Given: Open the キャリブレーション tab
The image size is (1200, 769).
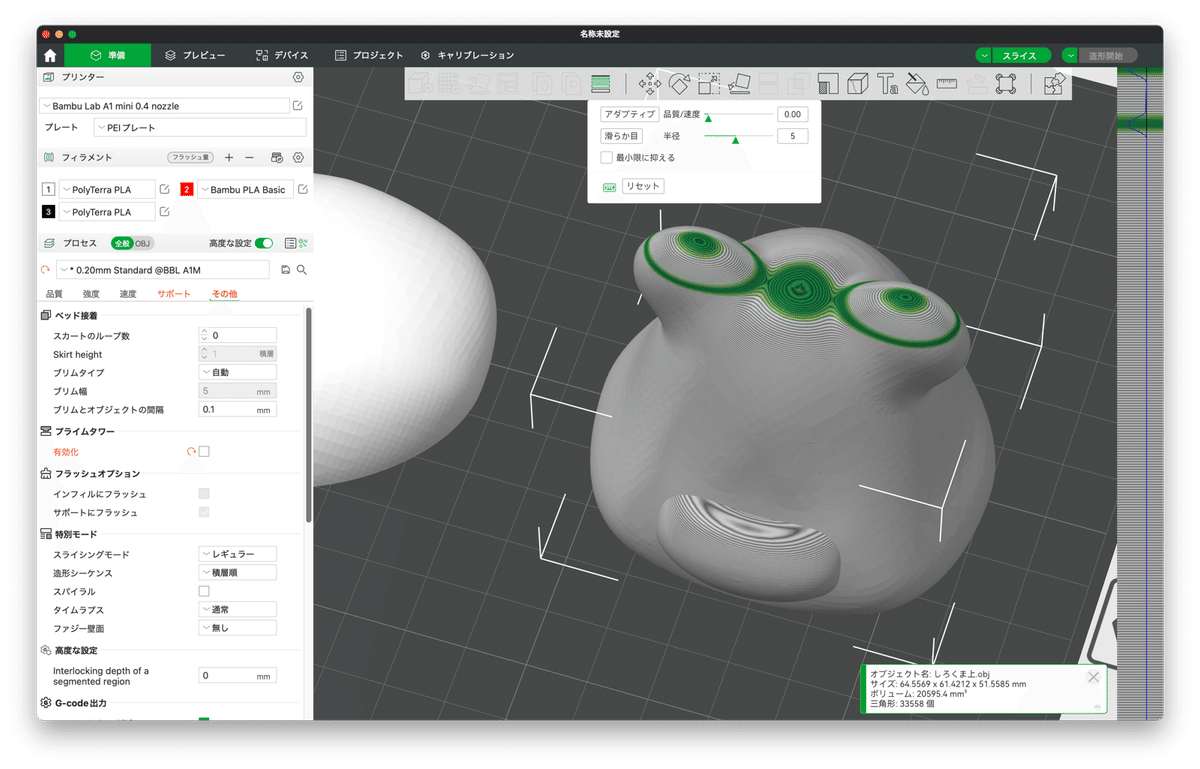Looking at the screenshot, I should [467, 55].
